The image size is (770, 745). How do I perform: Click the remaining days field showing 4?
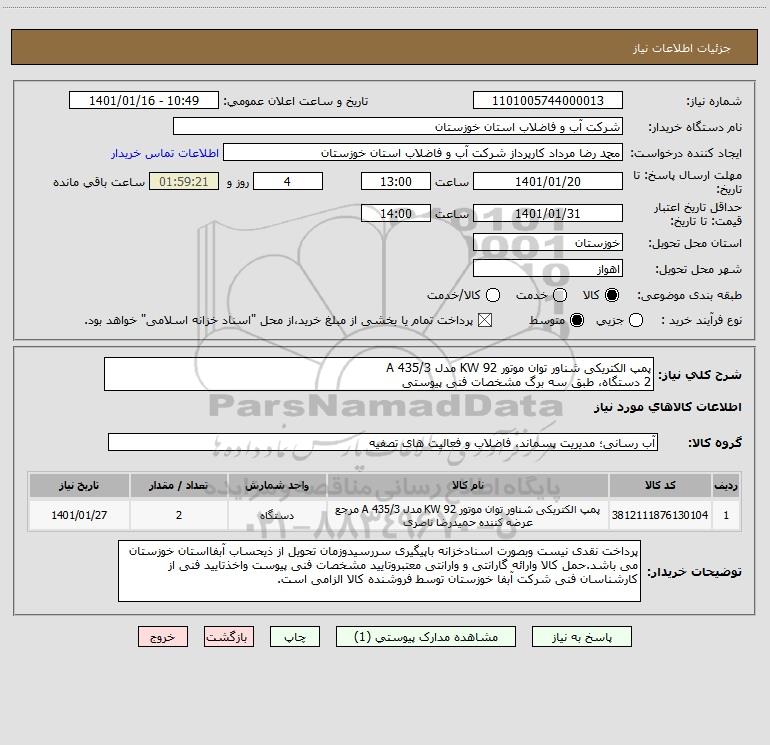pyautogui.click(x=288, y=181)
